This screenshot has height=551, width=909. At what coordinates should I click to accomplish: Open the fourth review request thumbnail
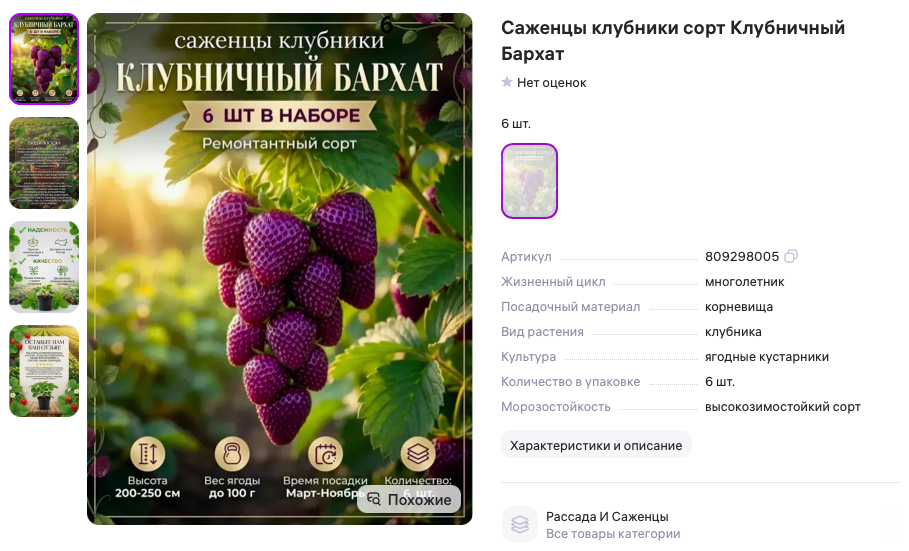(44, 371)
